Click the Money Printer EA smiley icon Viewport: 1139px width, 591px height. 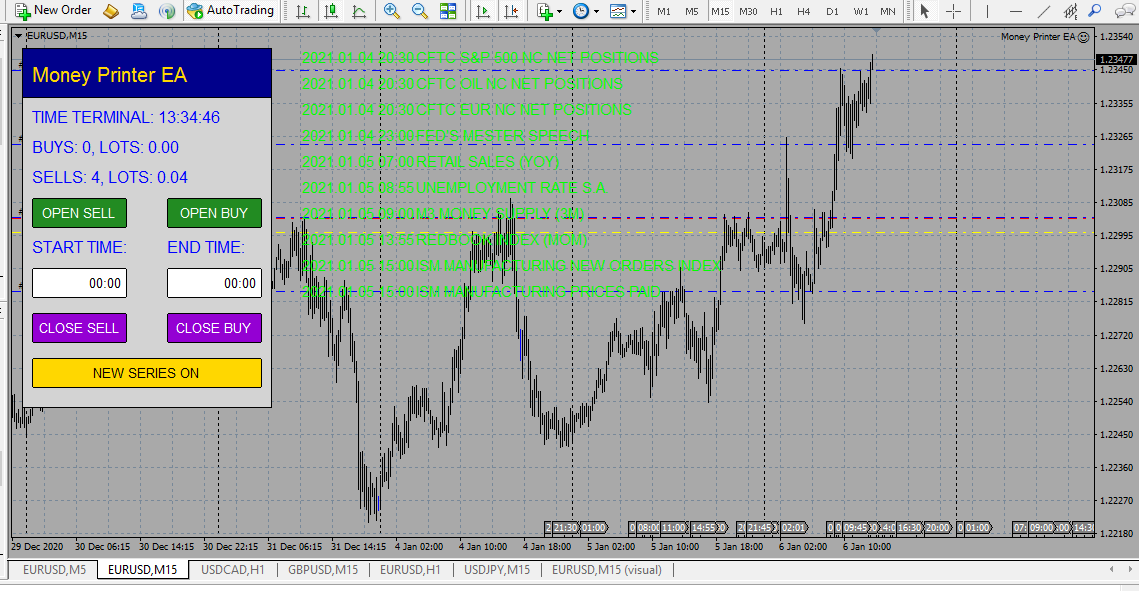click(1083, 36)
